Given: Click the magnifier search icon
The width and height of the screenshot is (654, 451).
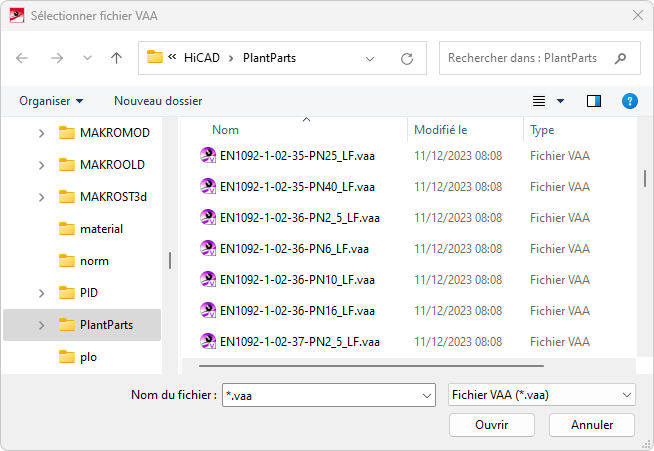Looking at the screenshot, I should (x=620, y=58).
